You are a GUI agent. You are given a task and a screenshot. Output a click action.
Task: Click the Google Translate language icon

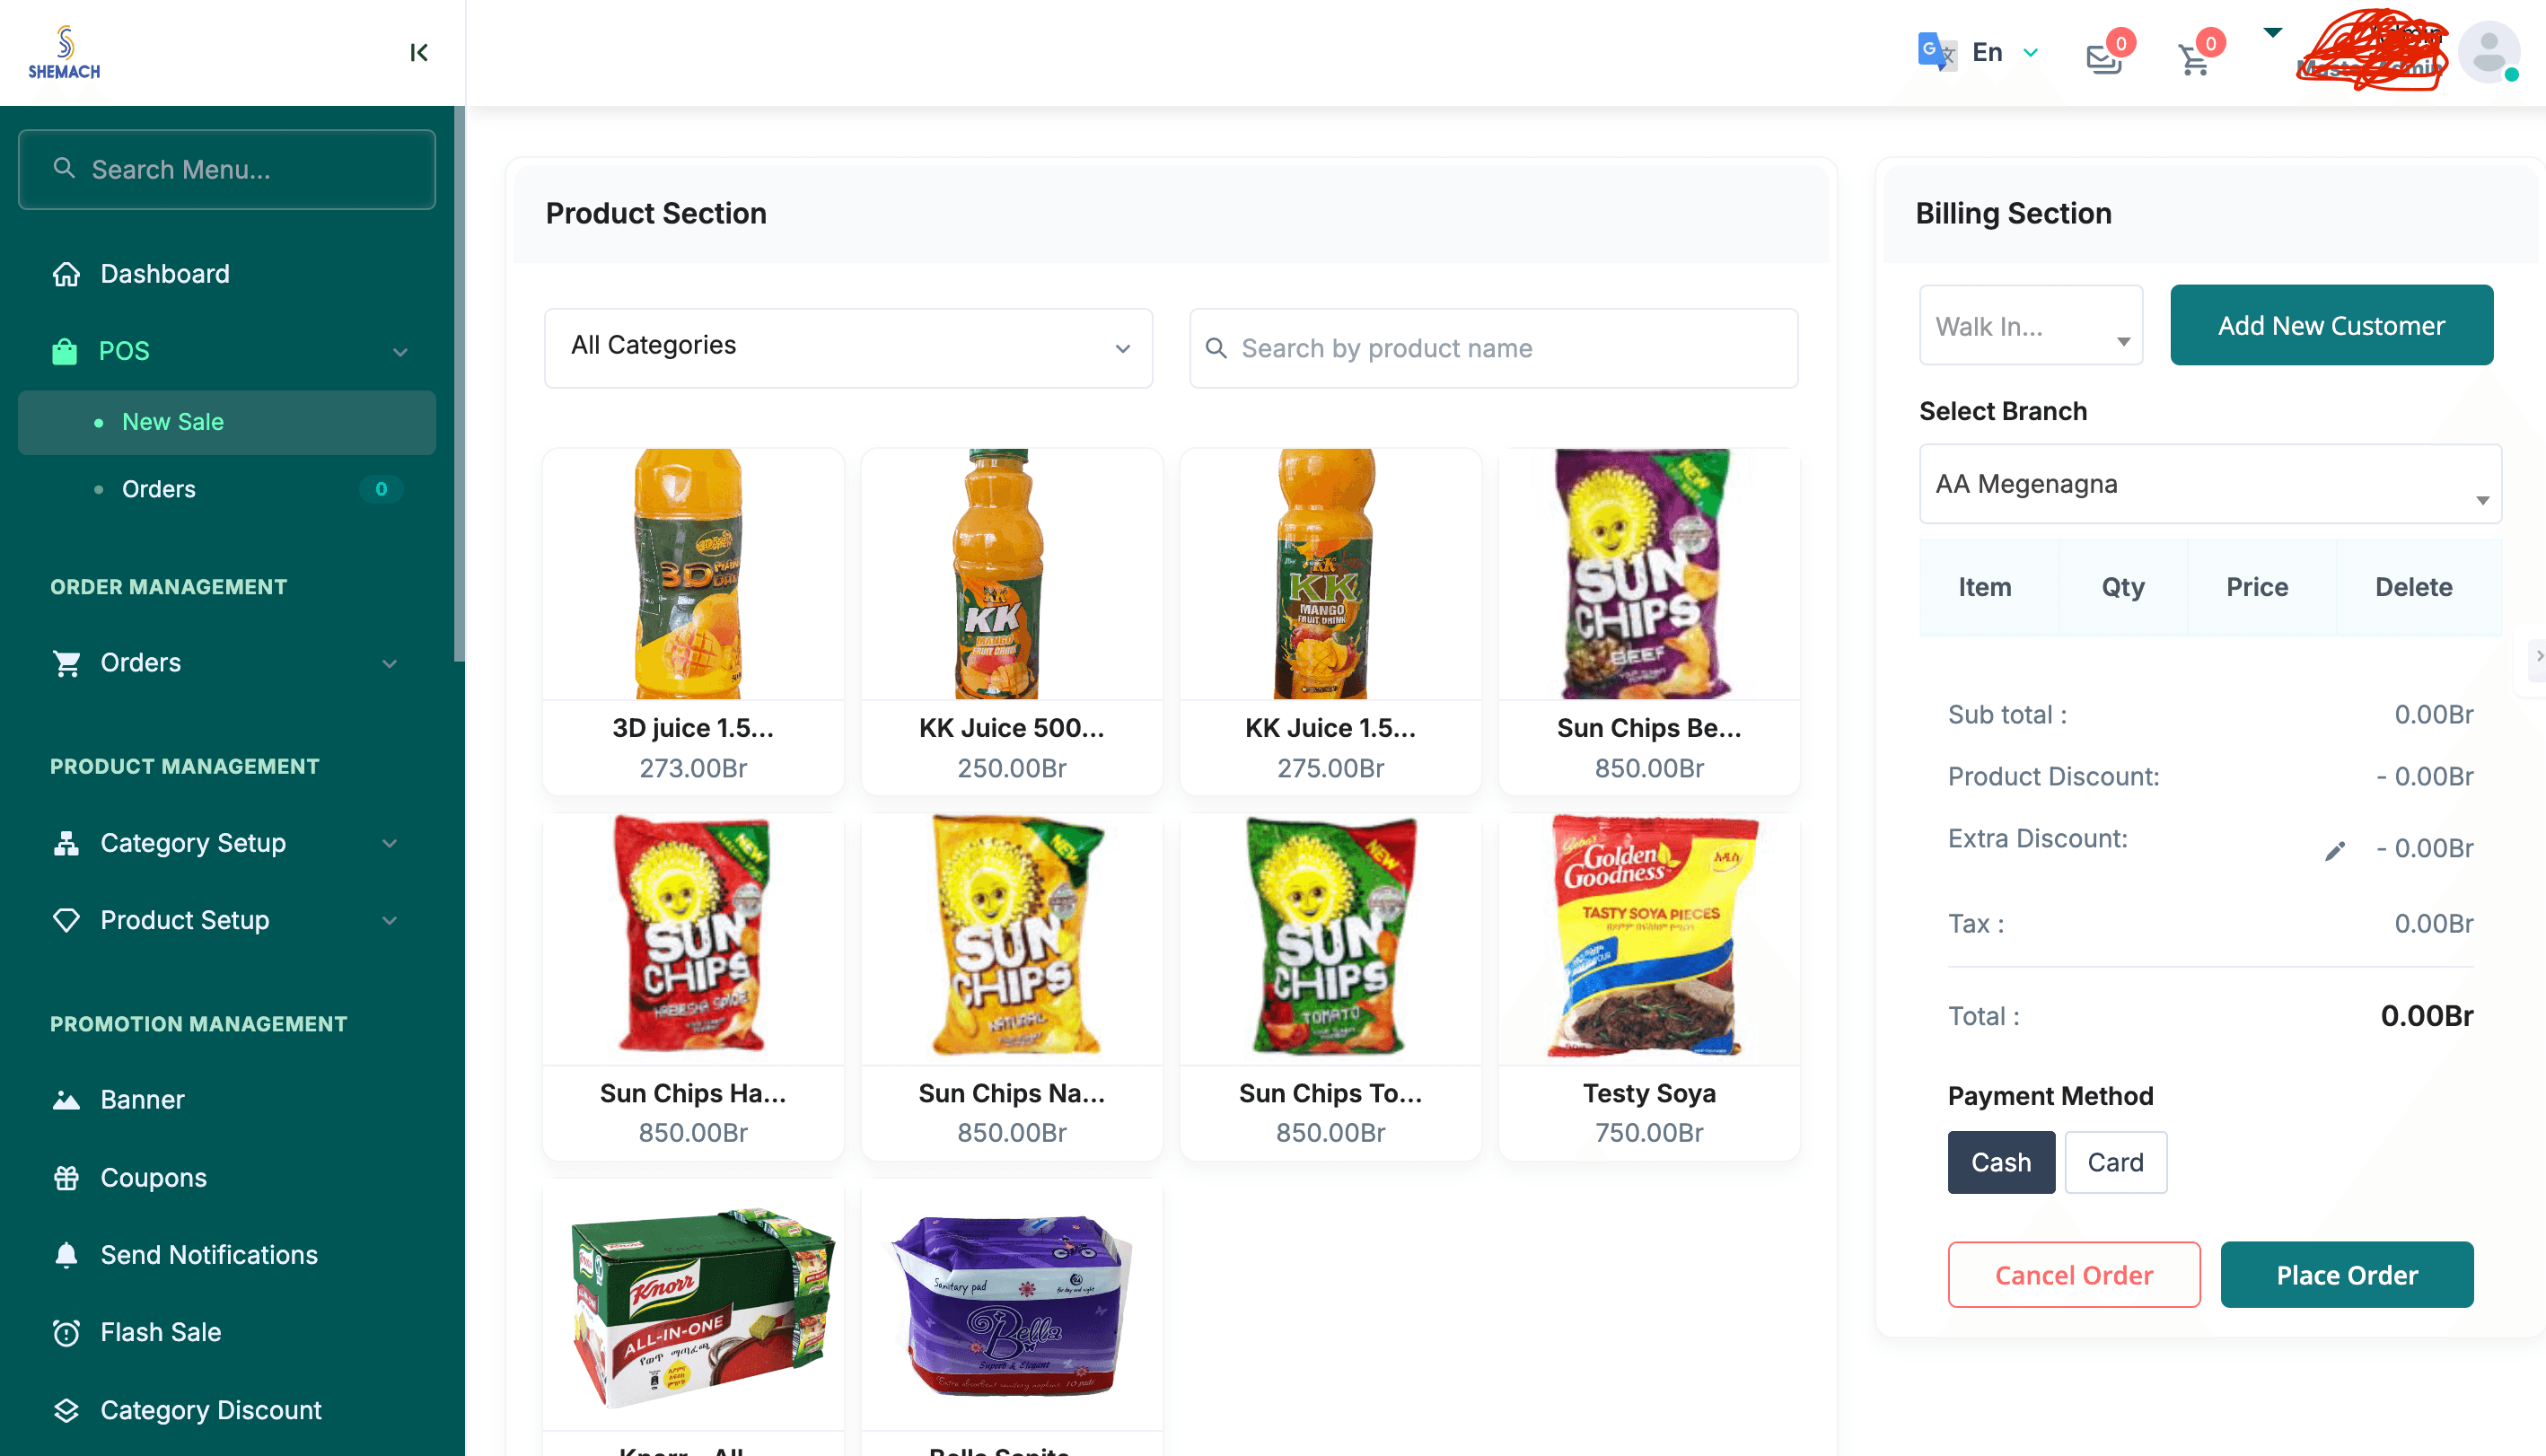click(1936, 52)
